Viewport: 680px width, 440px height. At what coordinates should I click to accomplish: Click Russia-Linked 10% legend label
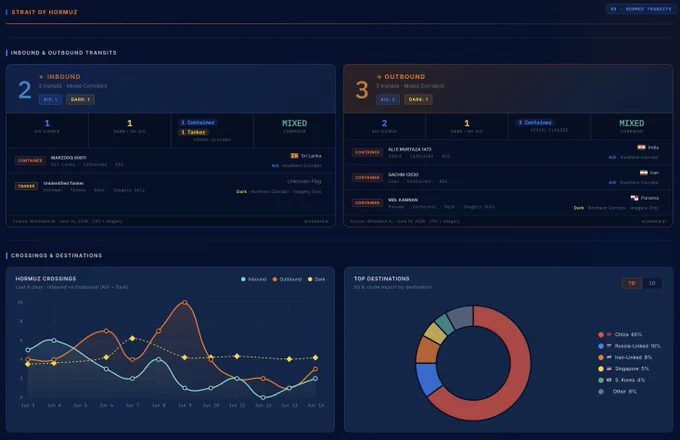pyautogui.click(x=638, y=346)
